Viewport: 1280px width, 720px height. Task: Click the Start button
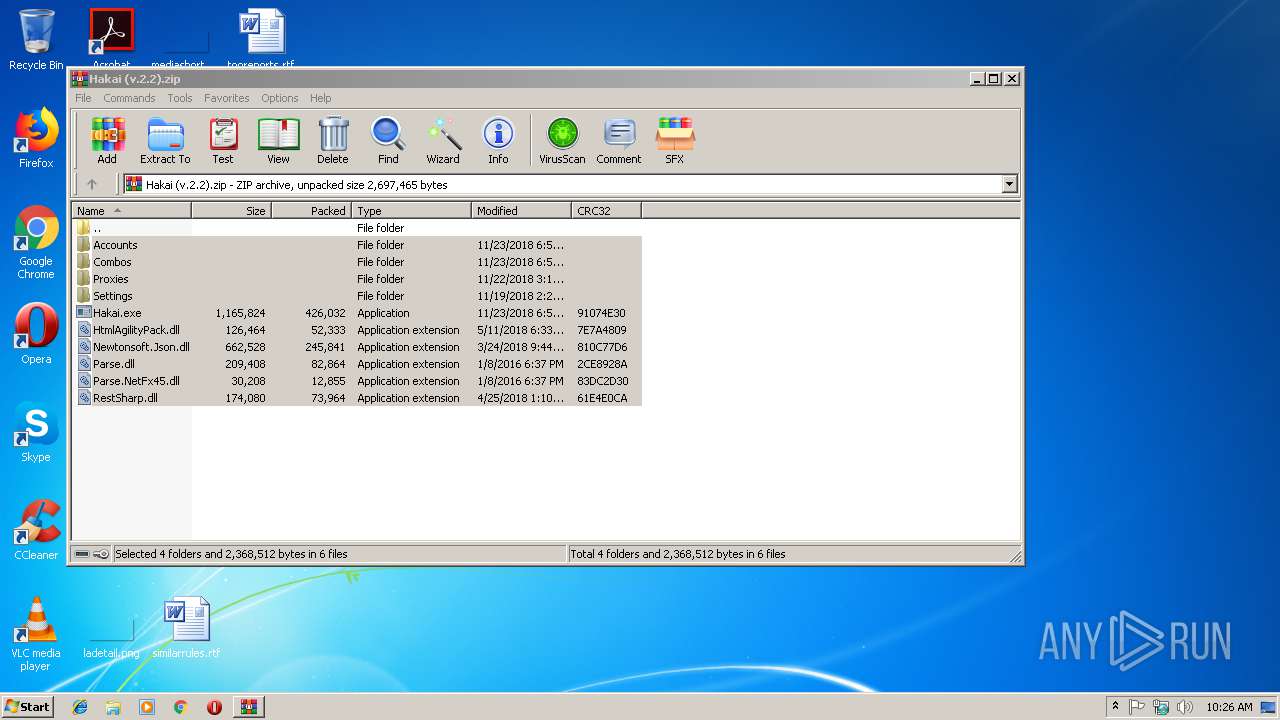27,706
